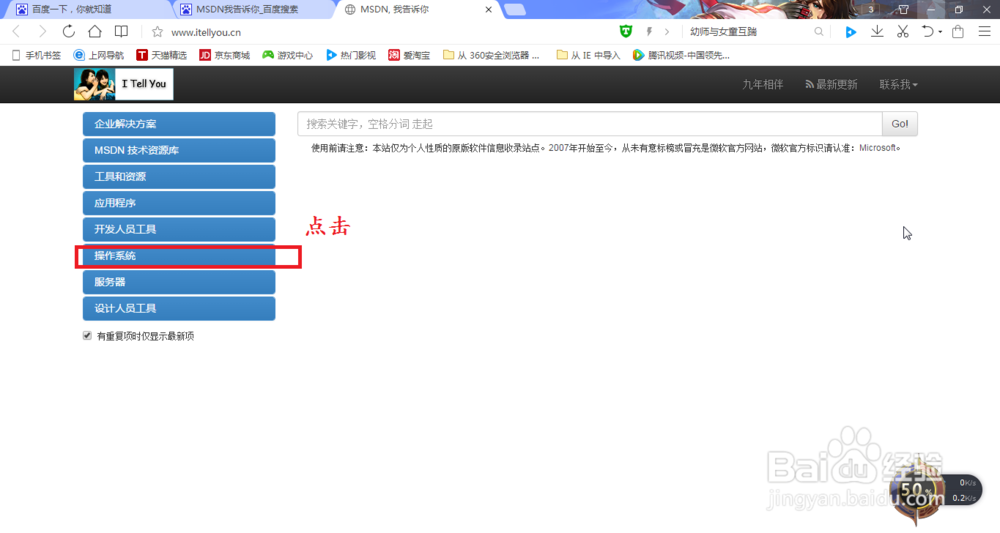Open the 最新更新 RSS link

[x=831, y=84]
